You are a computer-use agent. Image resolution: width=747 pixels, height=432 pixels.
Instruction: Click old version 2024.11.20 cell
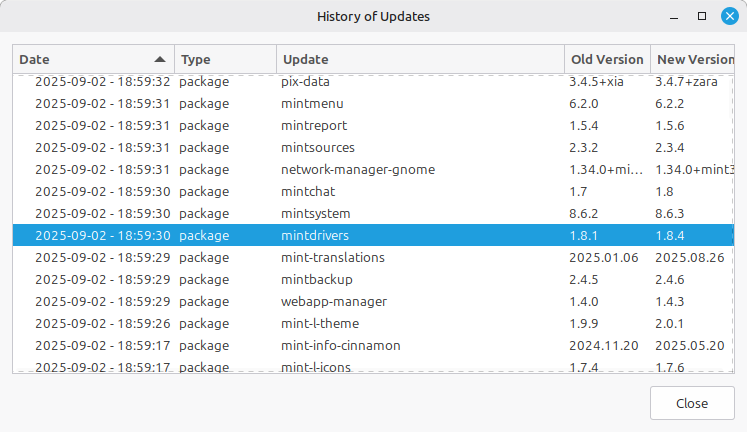604,345
